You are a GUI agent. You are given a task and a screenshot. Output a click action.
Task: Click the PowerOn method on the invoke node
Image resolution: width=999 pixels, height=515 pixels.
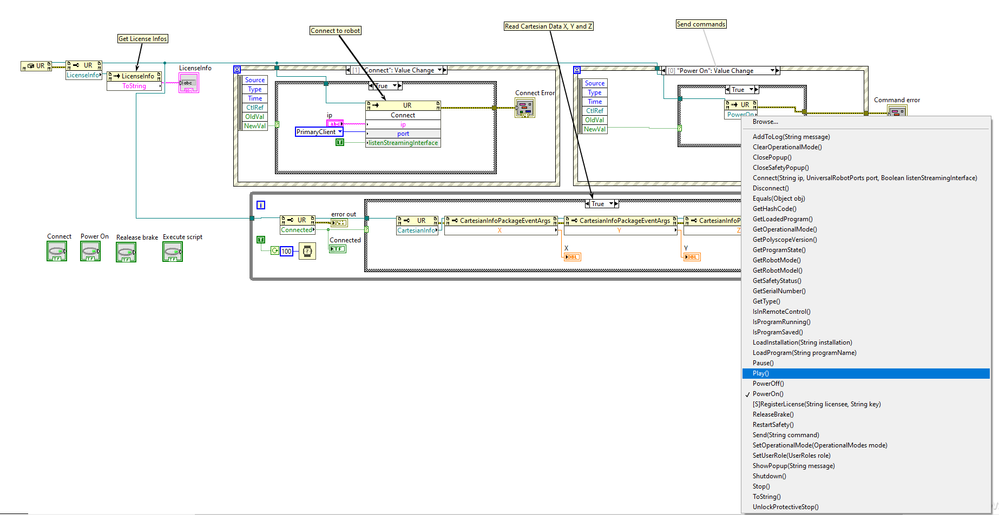pyautogui.click(x=741, y=115)
